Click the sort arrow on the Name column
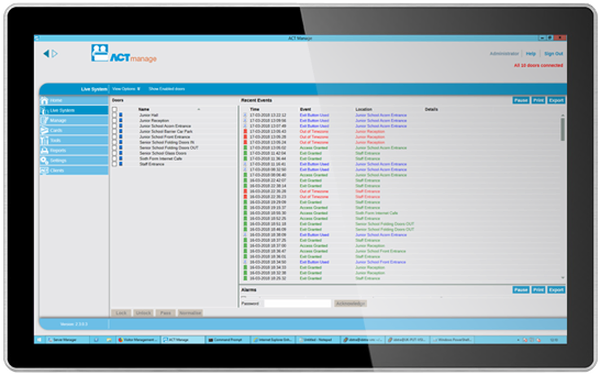This screenshot has height=374, width=600. click(199, 109)
